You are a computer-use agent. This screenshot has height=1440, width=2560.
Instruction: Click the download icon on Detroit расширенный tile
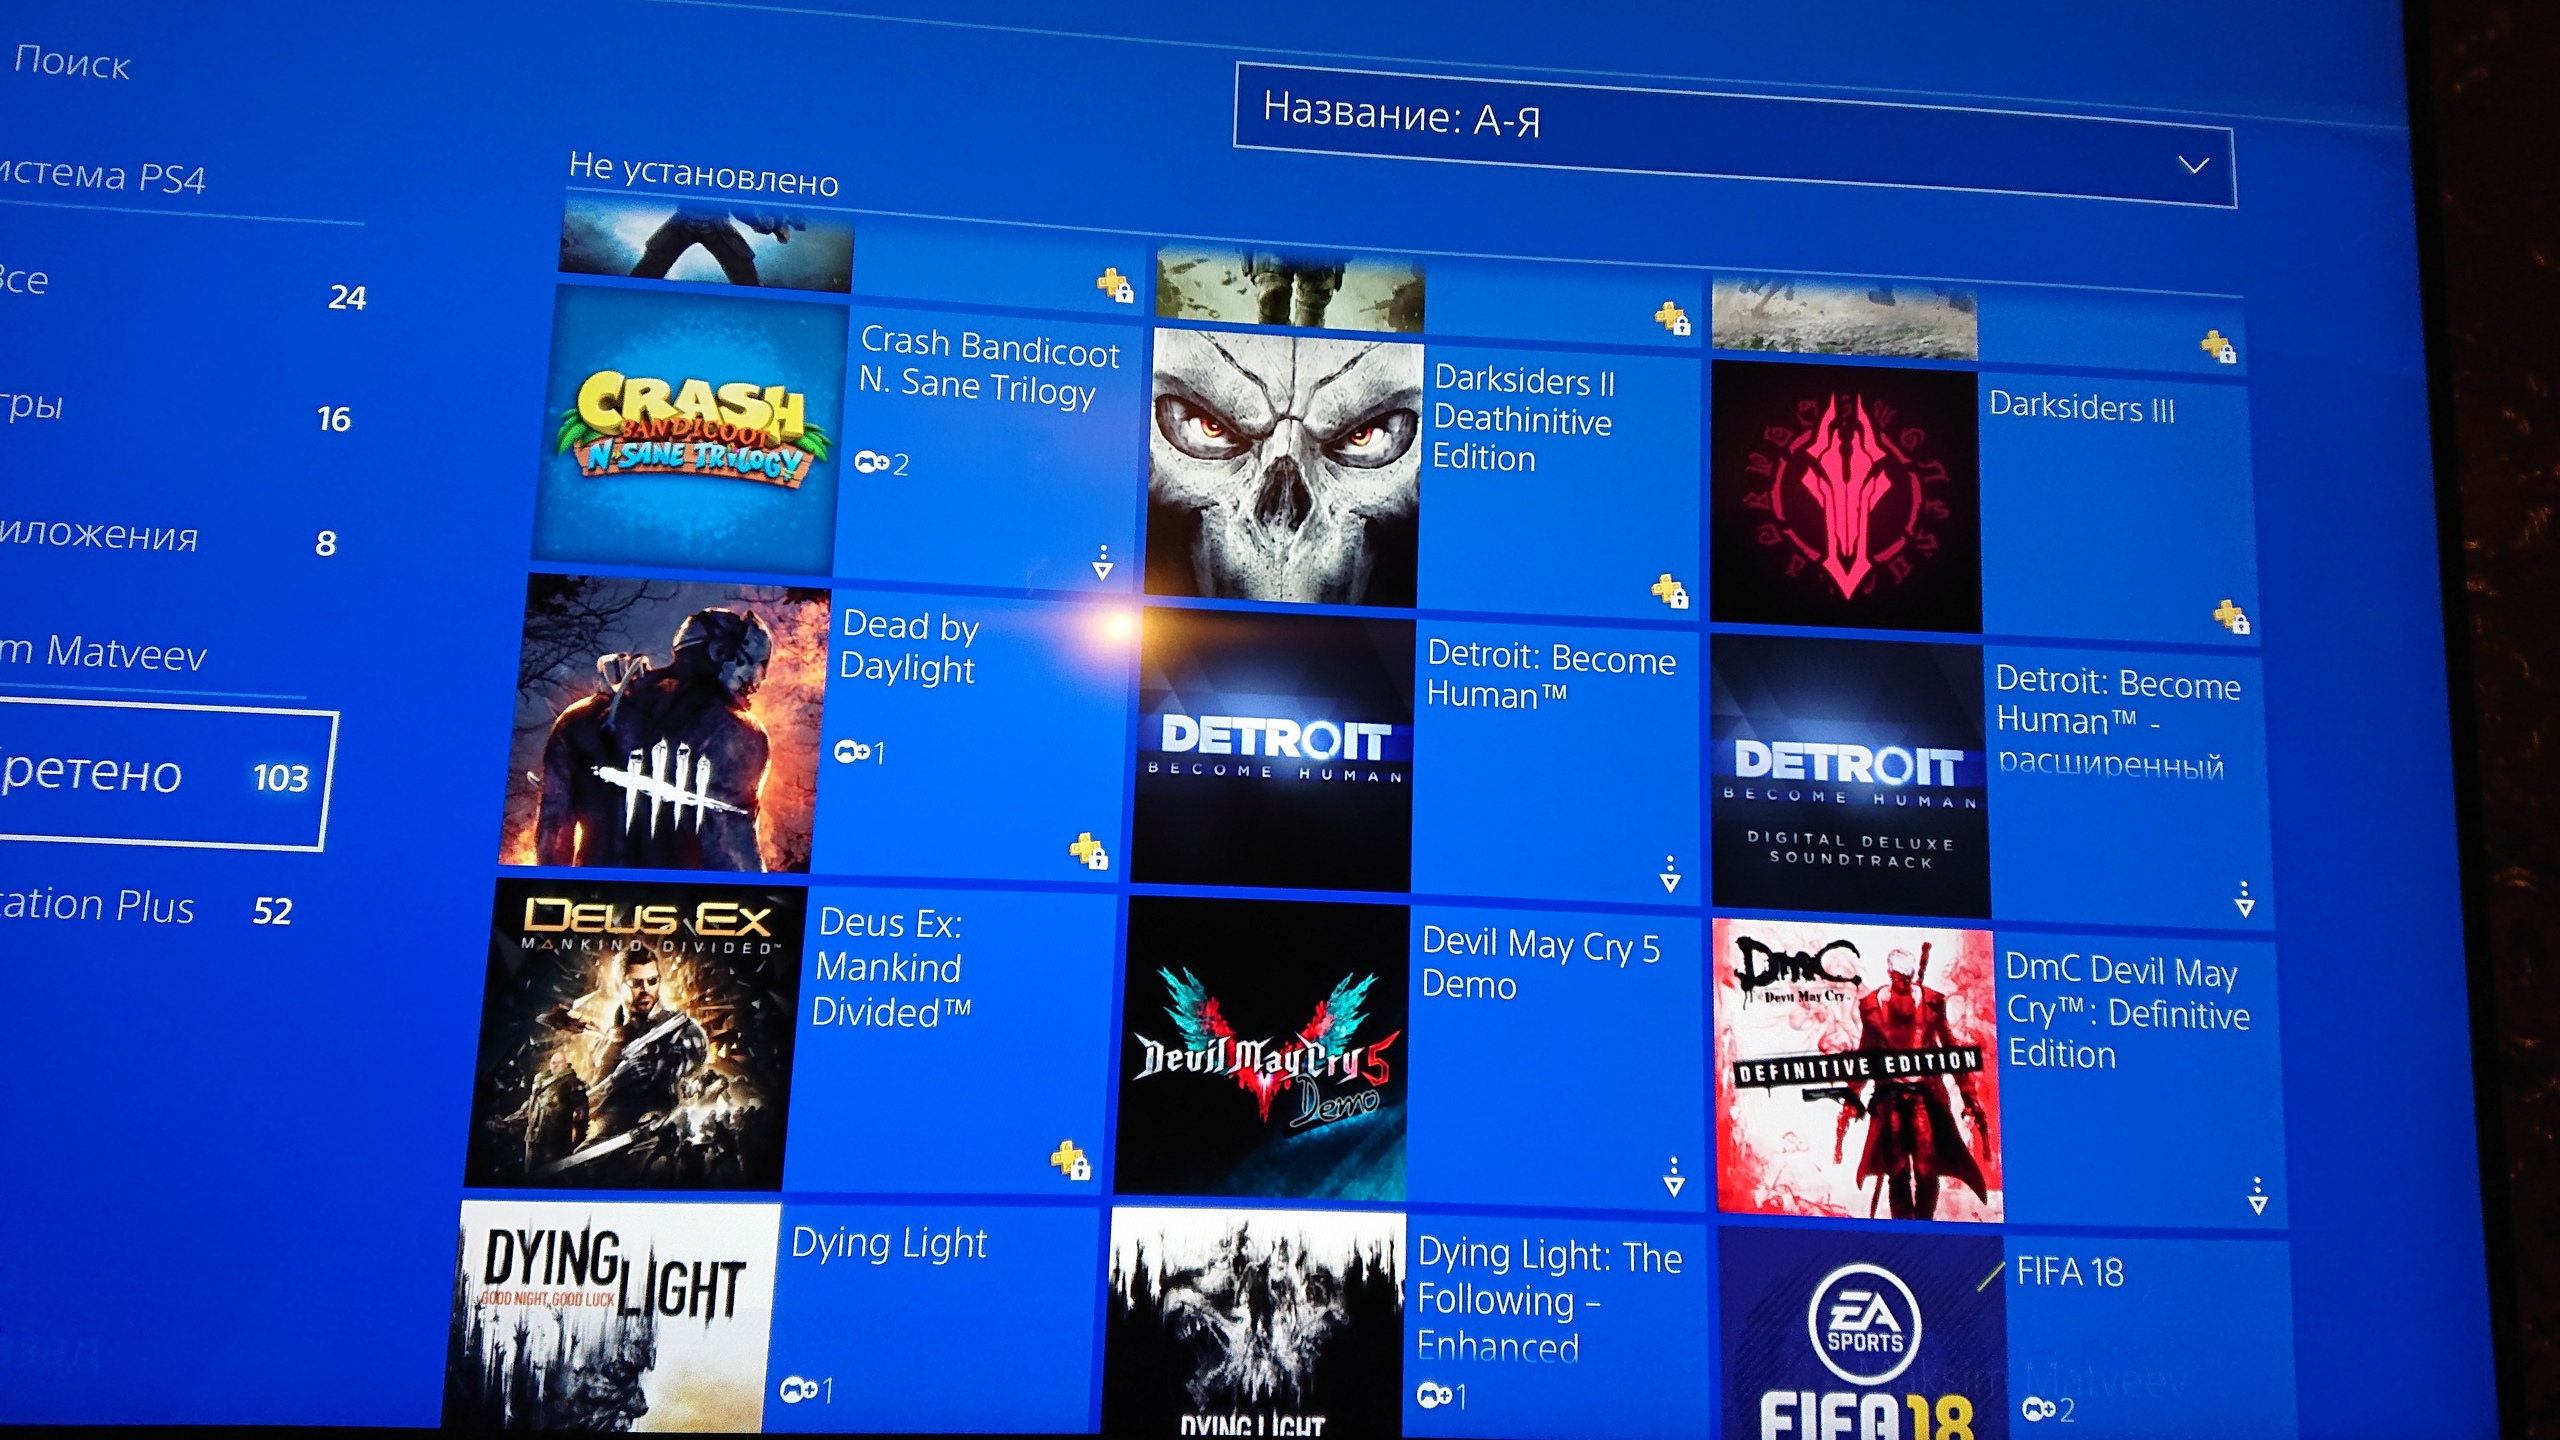tap(2245, 900)
